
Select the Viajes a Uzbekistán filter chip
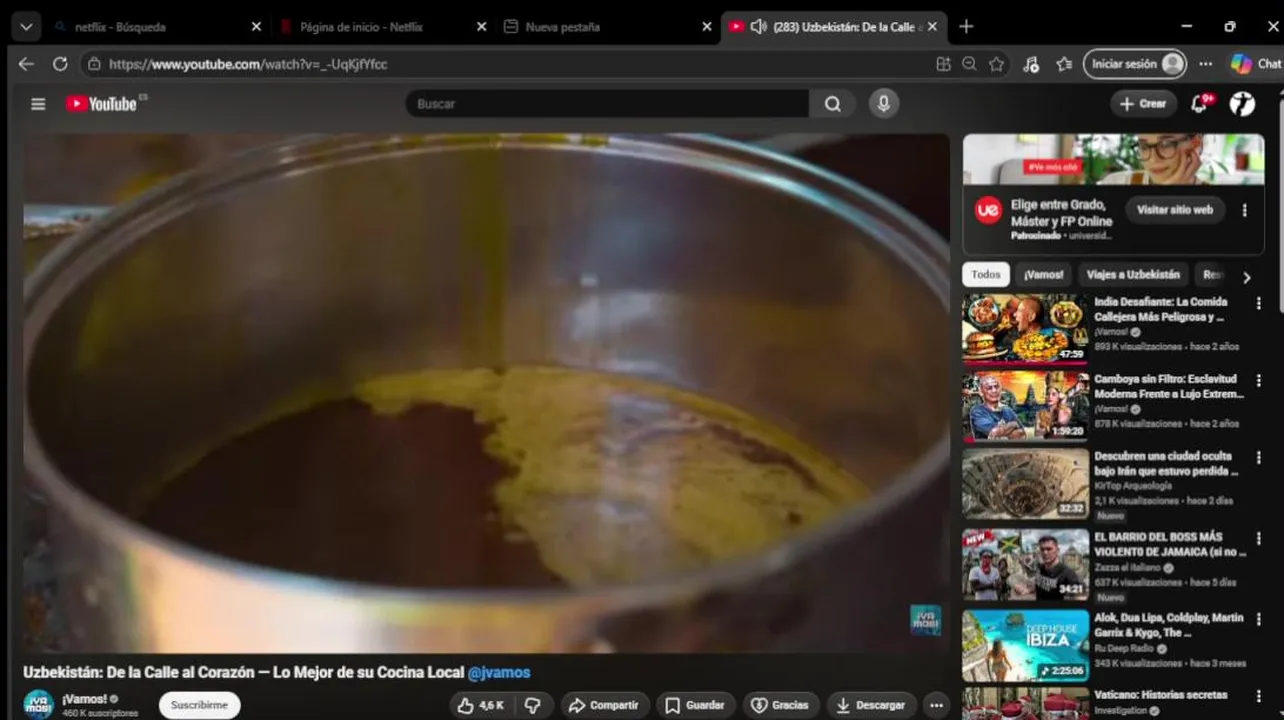pos(1133,275)
